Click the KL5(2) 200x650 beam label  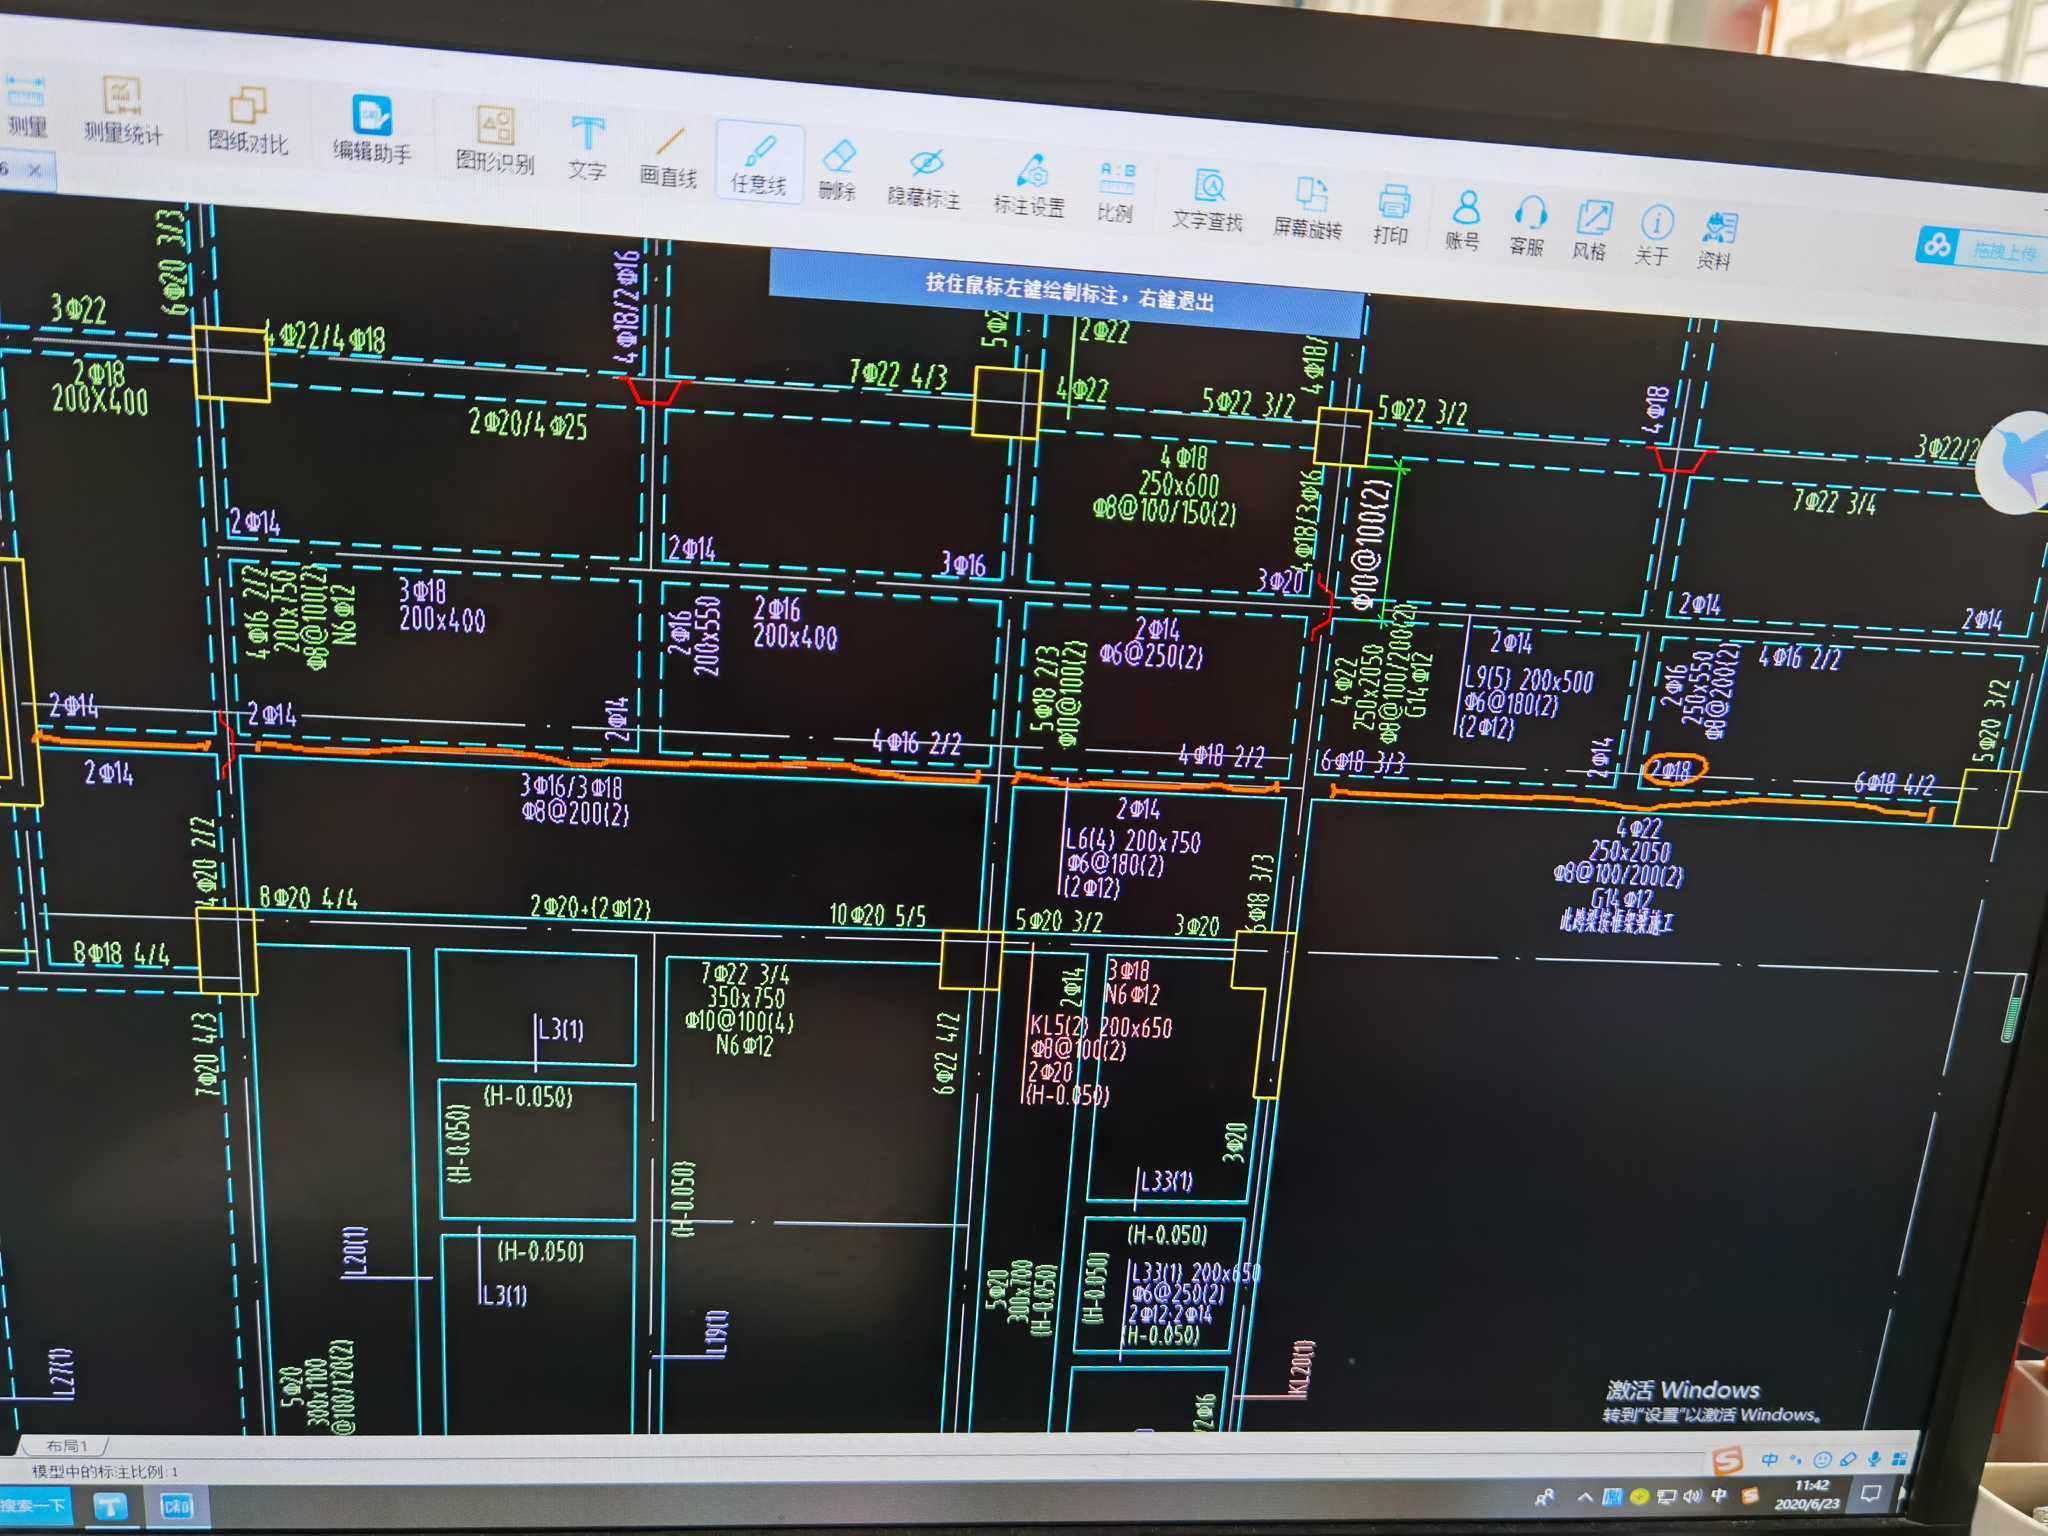click(x=1100, y=1027)
